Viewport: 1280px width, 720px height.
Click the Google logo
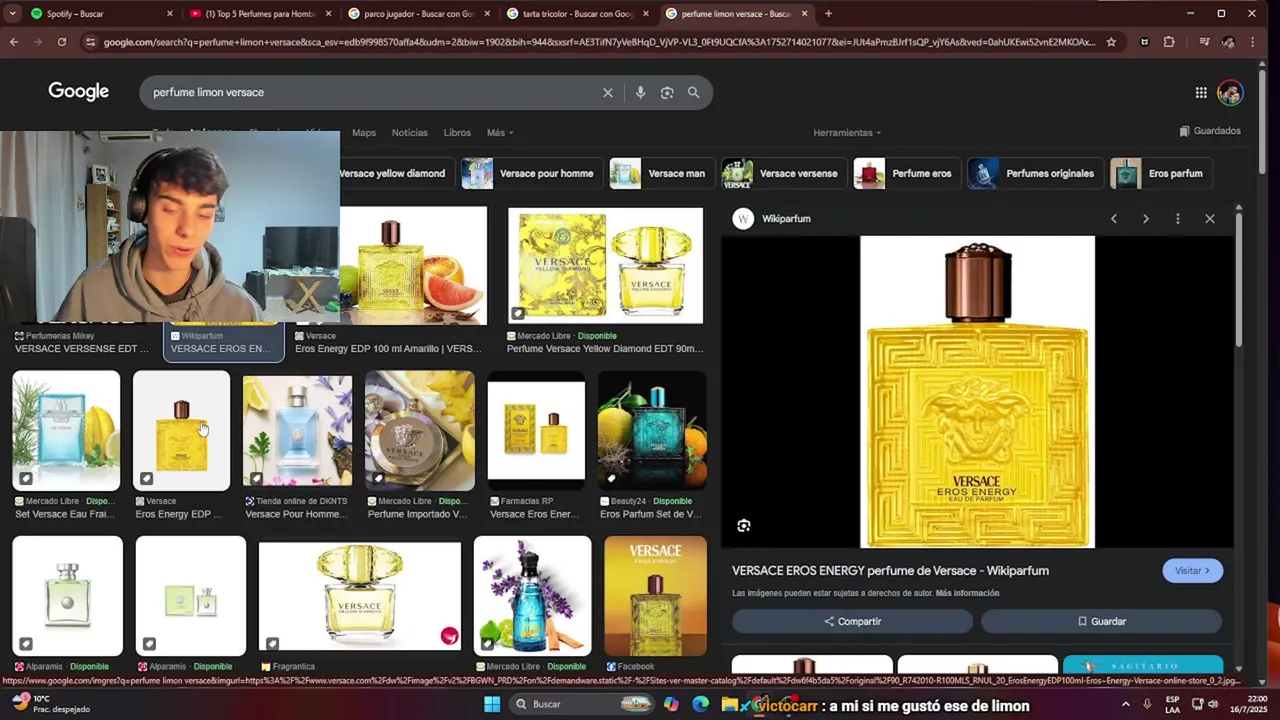click(x=78, y=91)
